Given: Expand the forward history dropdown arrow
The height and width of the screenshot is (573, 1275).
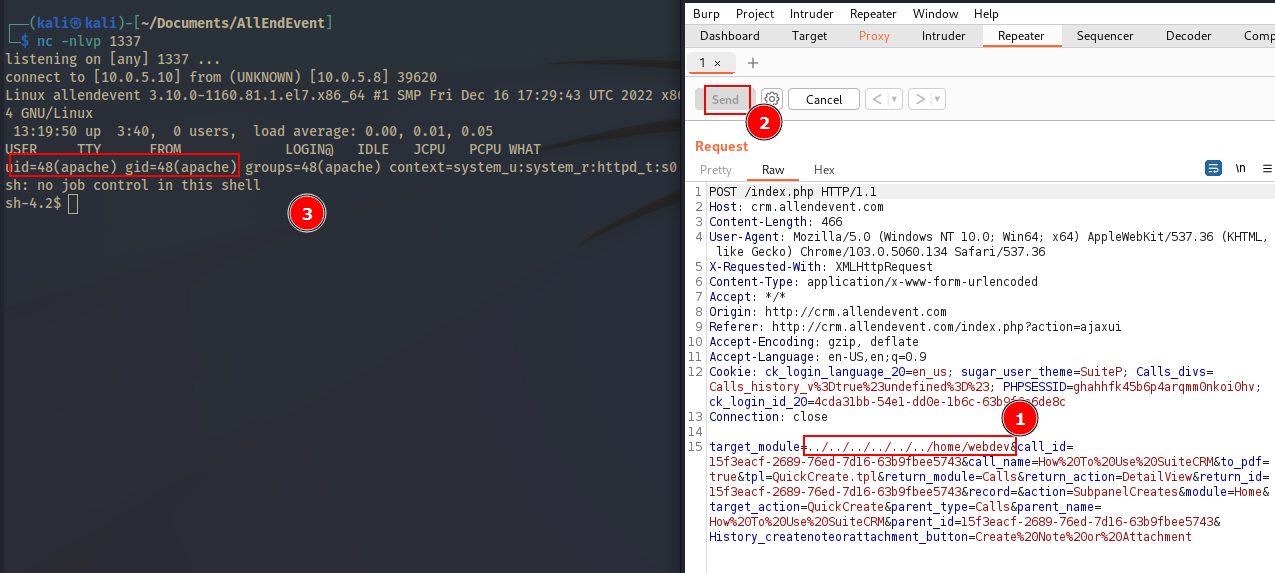Looking at the screenshot, I should pyautogui.click(x=939, y=99).
